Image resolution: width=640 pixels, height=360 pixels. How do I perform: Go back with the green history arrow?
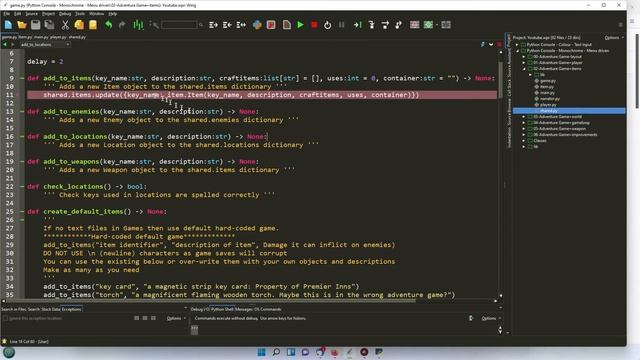pos(5,44)
